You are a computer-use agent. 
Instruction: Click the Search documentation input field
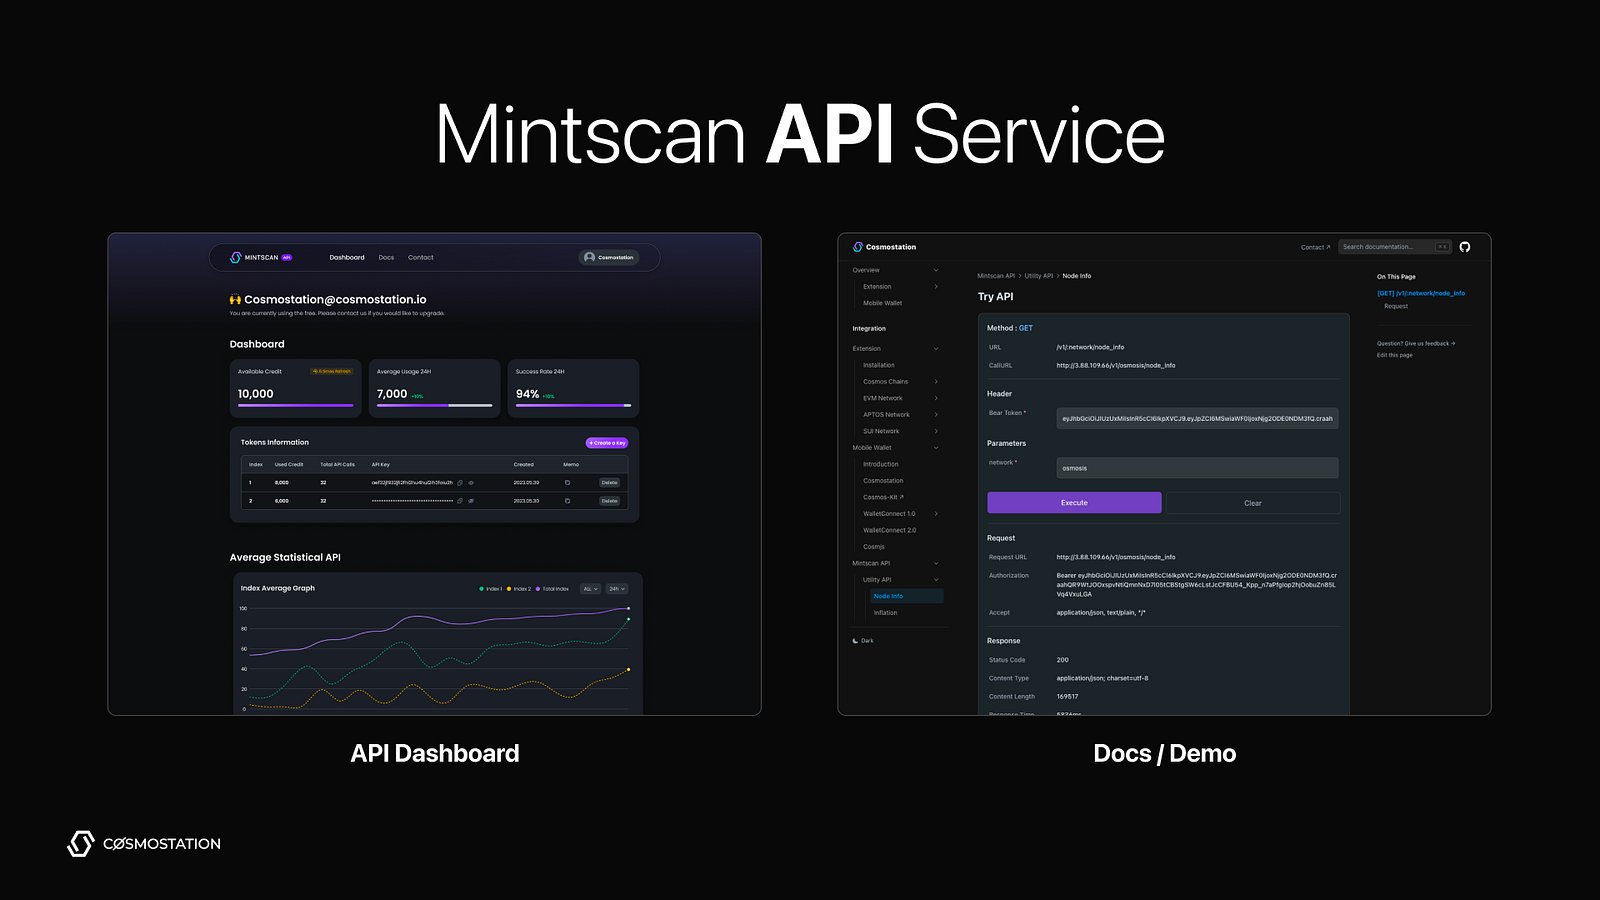pyautogui.click(x=1390, y=246)
